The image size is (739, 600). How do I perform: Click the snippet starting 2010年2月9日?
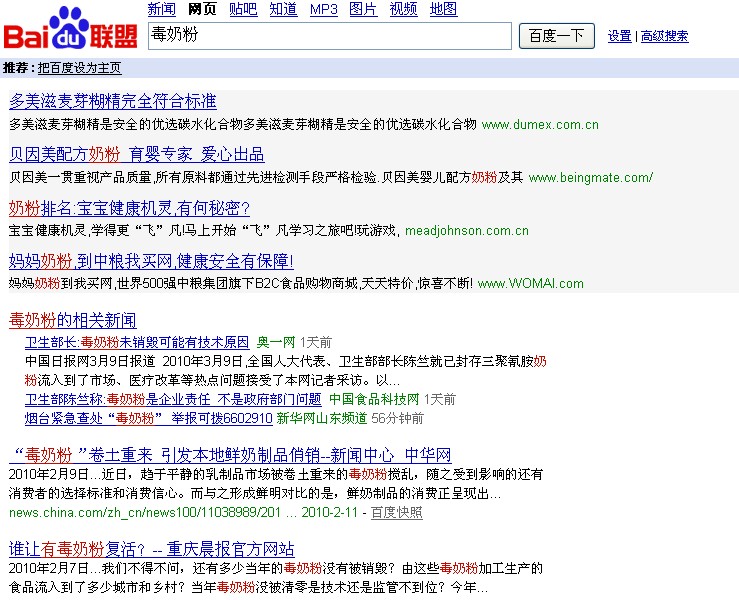pyautogui.click(x=276, y=484)
